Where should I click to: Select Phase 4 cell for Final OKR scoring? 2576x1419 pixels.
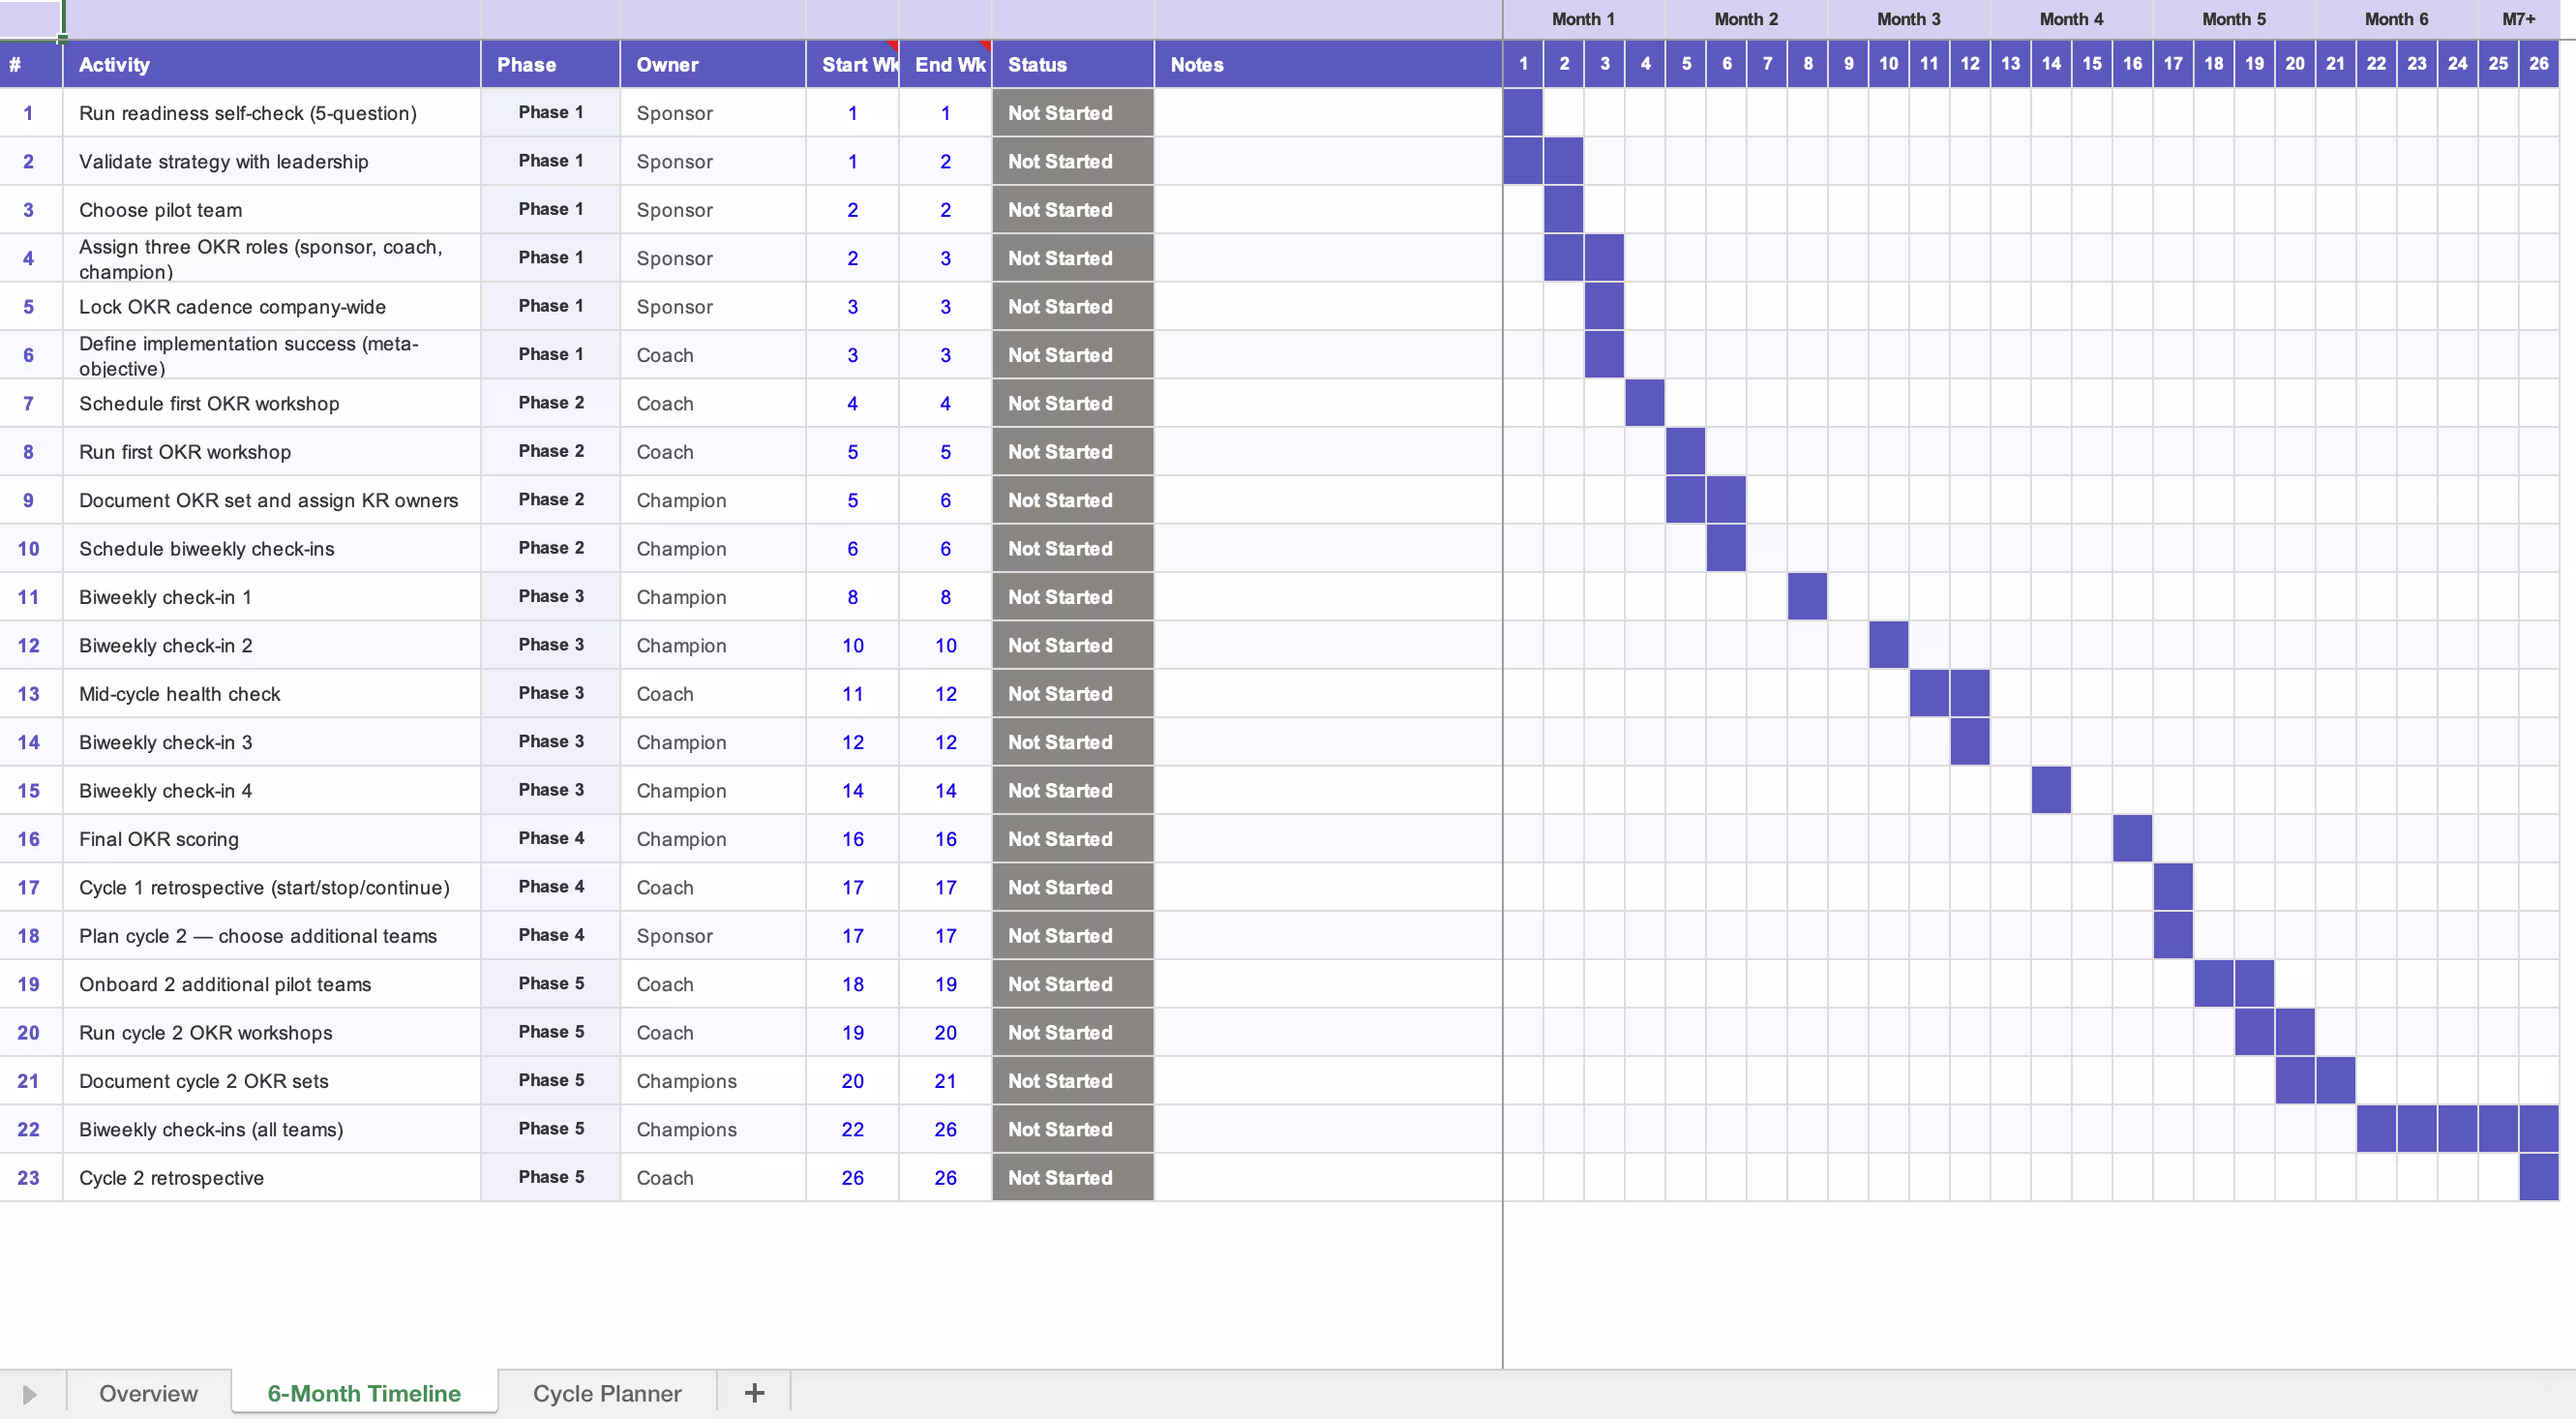click(x=551, y=839)
